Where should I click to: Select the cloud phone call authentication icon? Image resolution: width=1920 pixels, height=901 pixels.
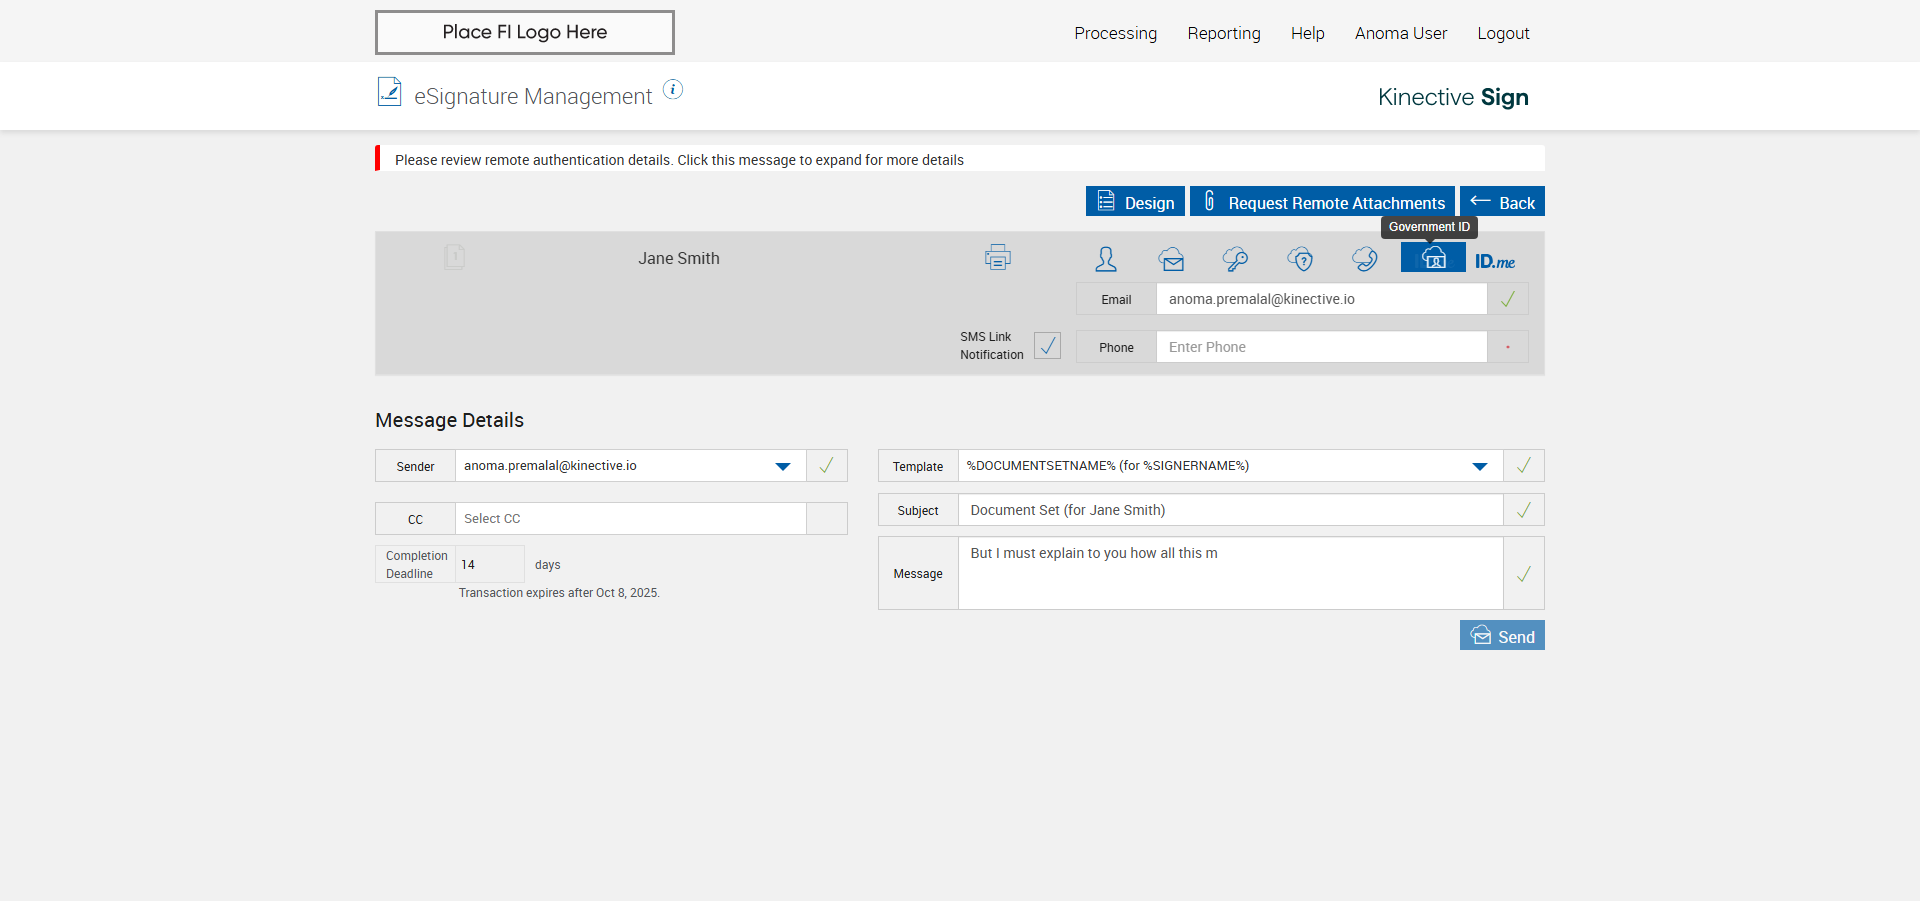point(1364,260)
